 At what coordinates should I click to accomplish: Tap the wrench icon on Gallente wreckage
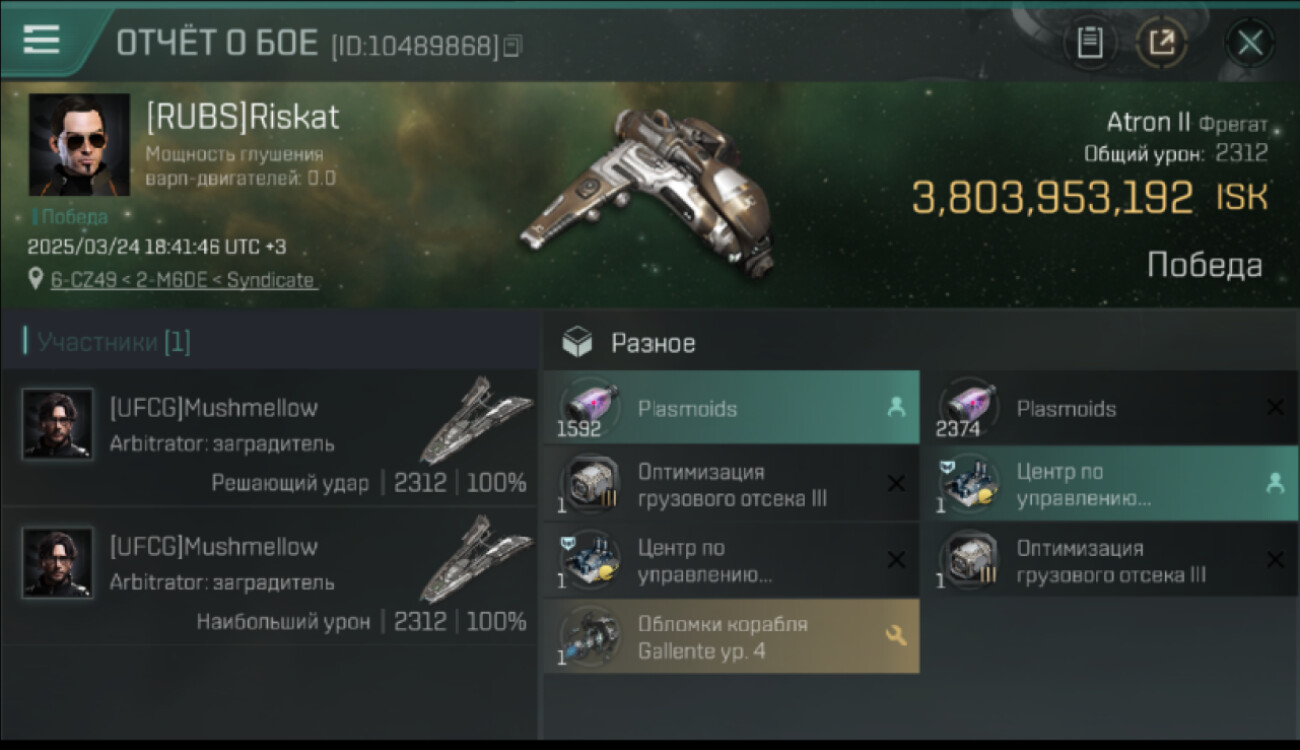pyautogui.click(x=895, y=635)
